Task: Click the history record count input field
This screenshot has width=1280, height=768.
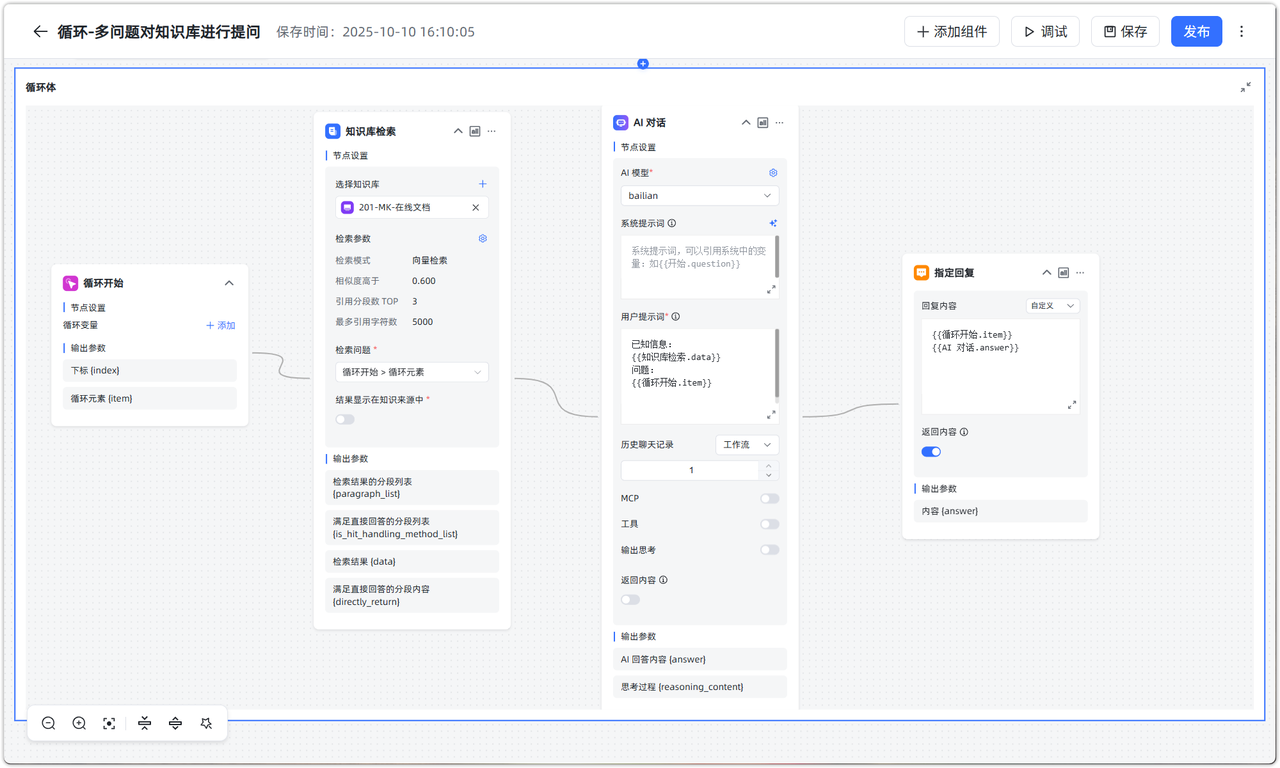Action: point(690,470)
